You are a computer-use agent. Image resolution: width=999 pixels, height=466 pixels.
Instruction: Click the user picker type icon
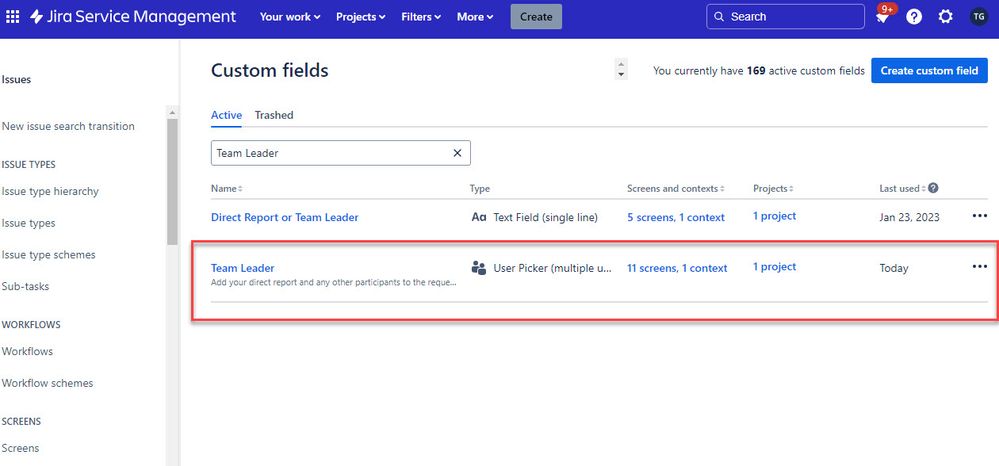(x=478, y=268)
